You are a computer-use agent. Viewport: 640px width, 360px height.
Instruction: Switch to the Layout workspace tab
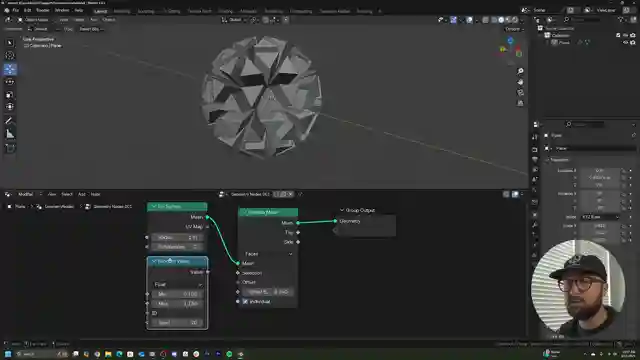(x=100, y=11)
